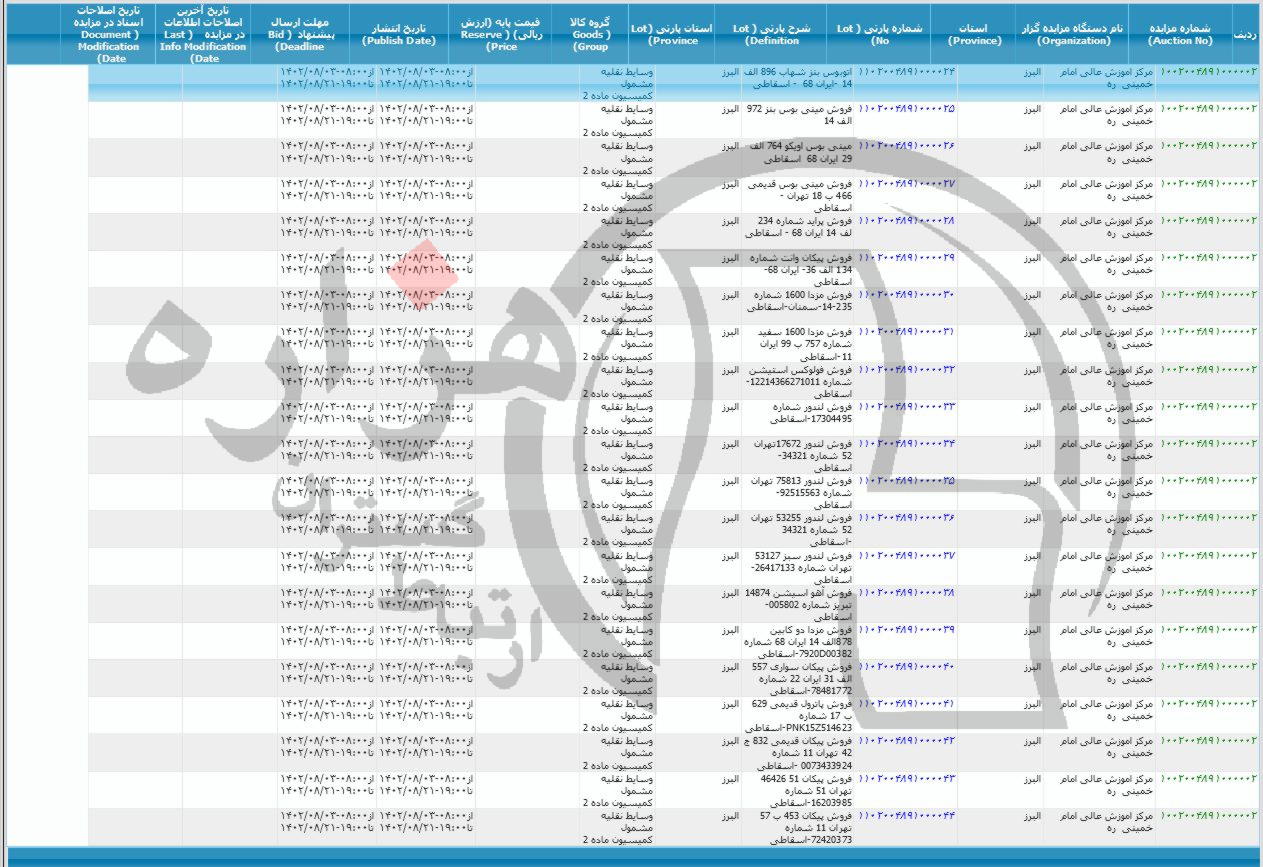Open lot number link ending in 44
The height and width of the screenshot is (867, 1263).
tap(907, 815)
